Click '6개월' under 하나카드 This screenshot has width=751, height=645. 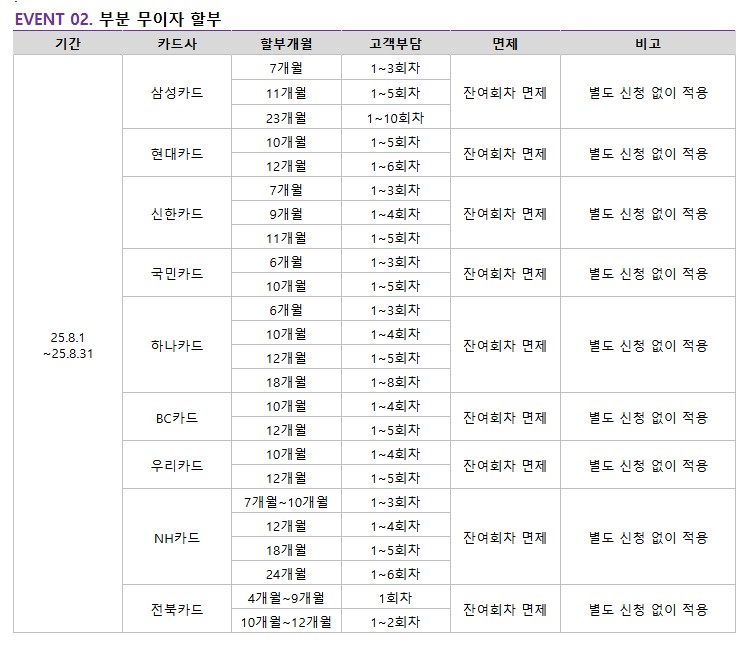click(x=286, y=310)
